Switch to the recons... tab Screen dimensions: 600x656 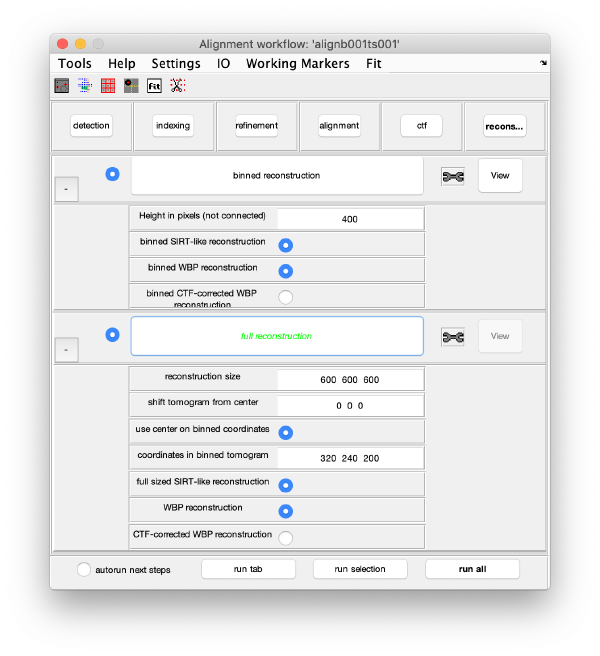click(x=505, y=126)
